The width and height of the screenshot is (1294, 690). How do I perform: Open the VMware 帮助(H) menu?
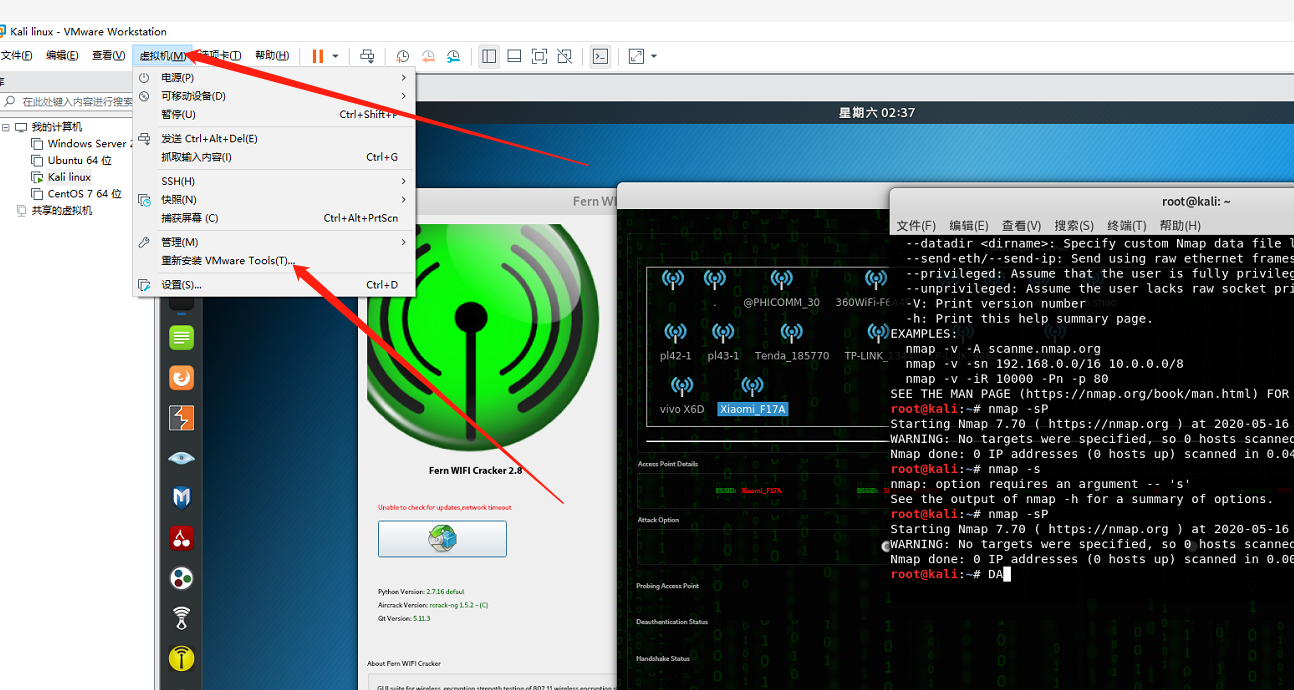coord(272,55)
